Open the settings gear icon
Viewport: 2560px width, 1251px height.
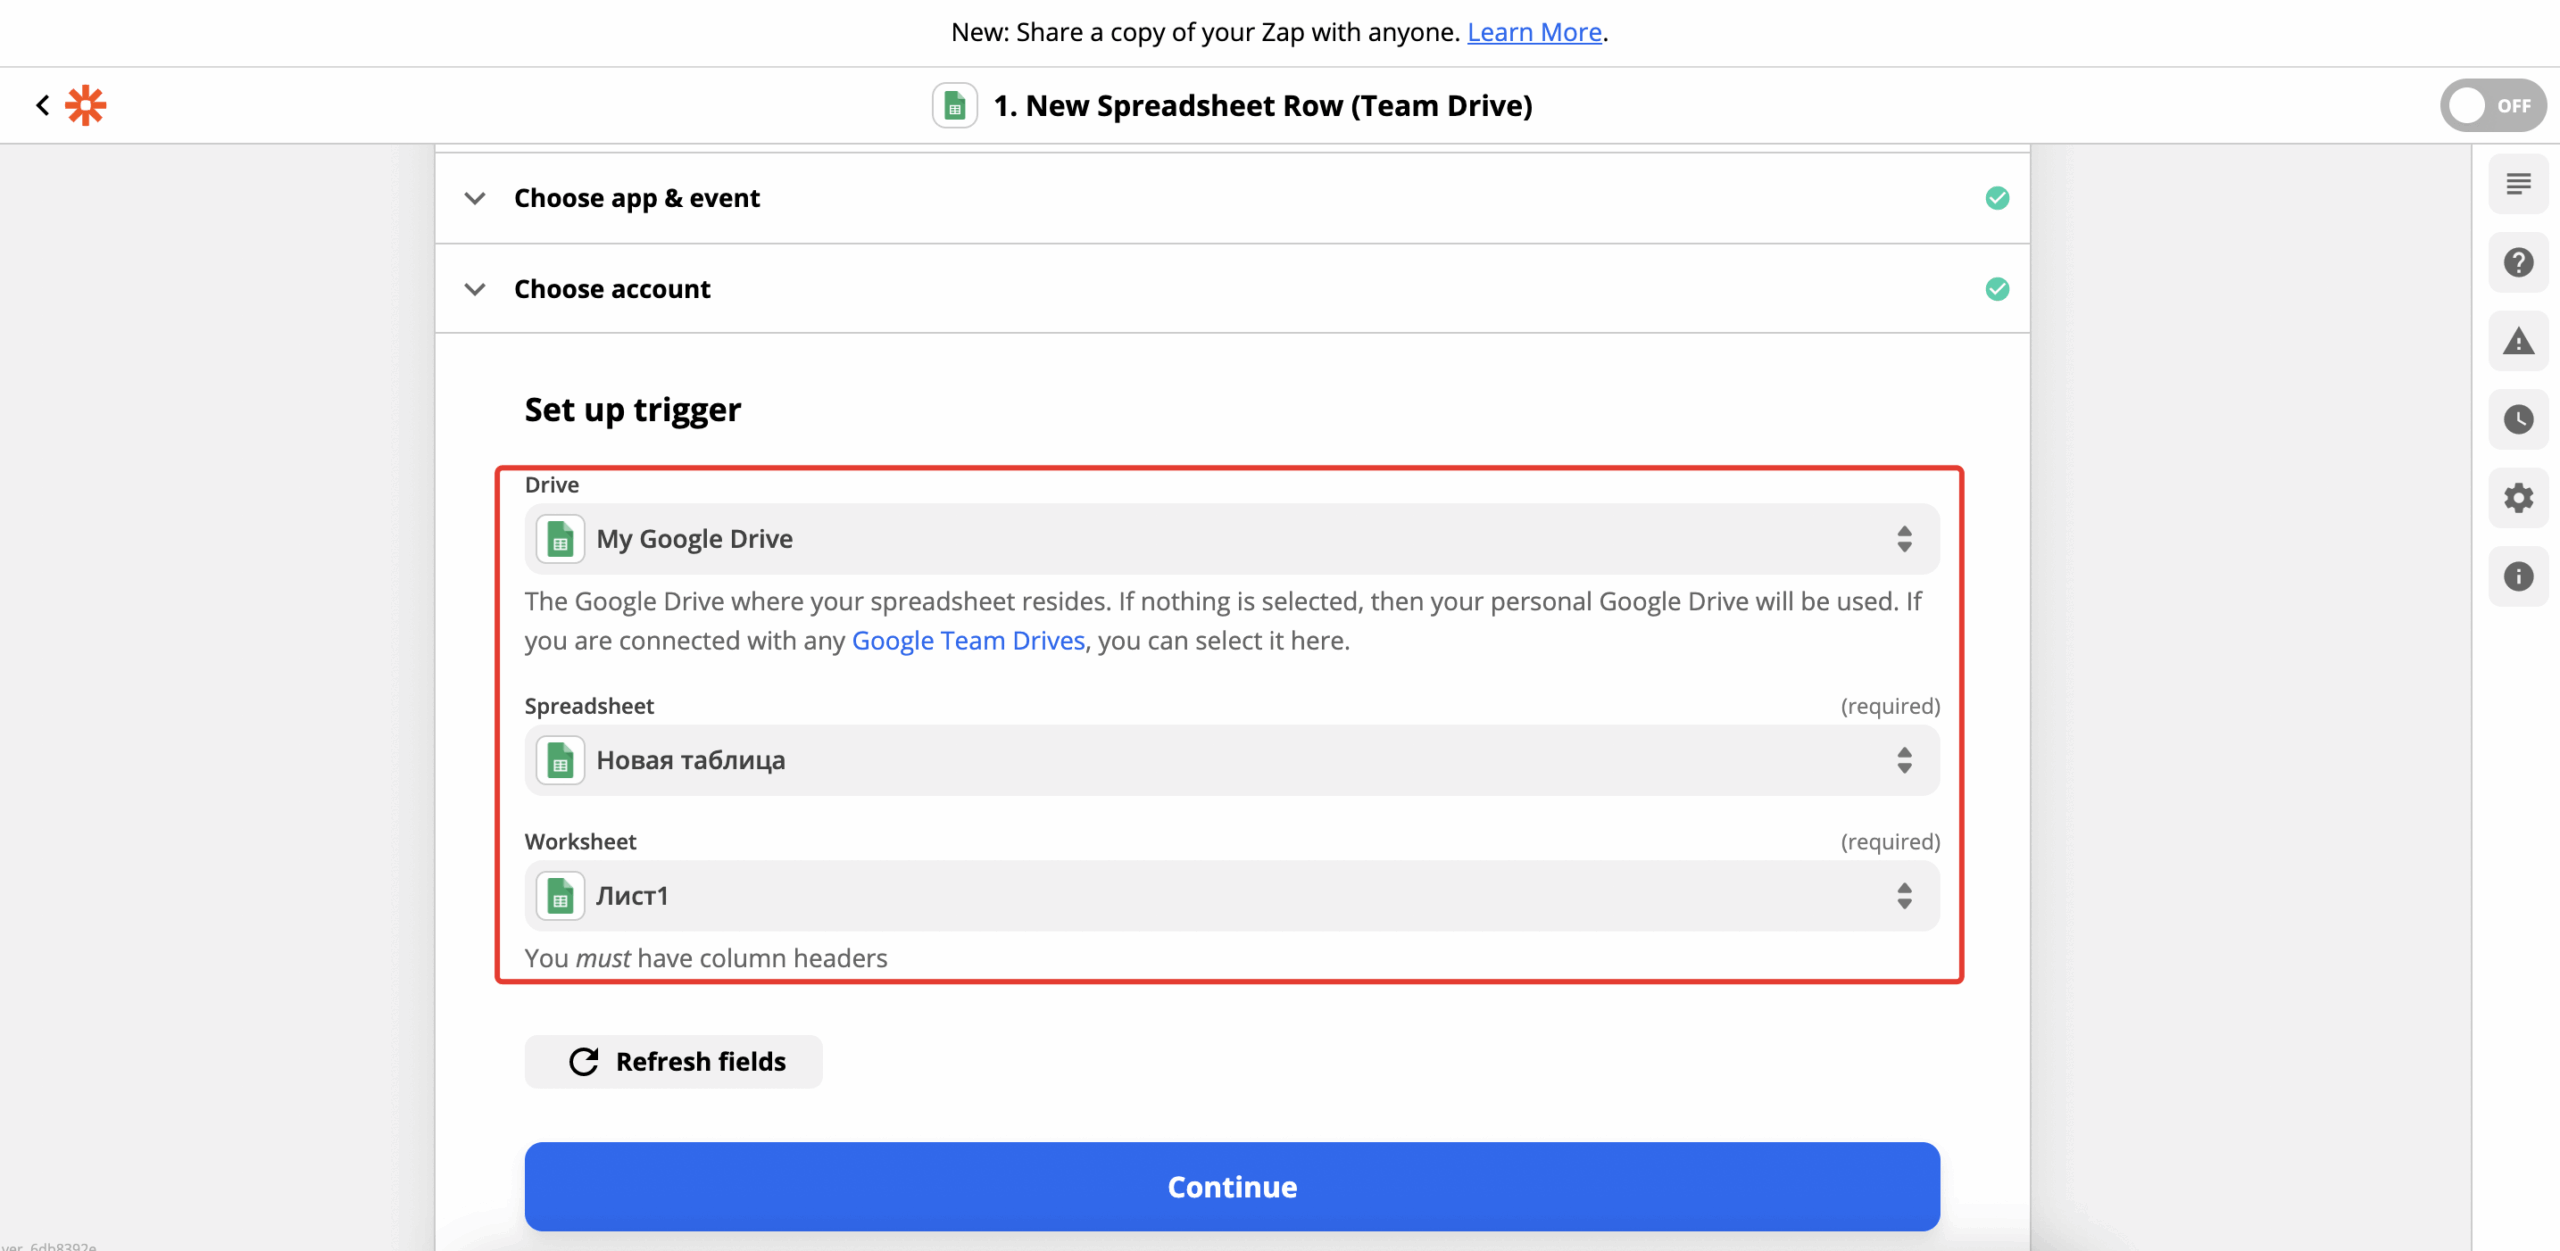tap(2517, 498)
